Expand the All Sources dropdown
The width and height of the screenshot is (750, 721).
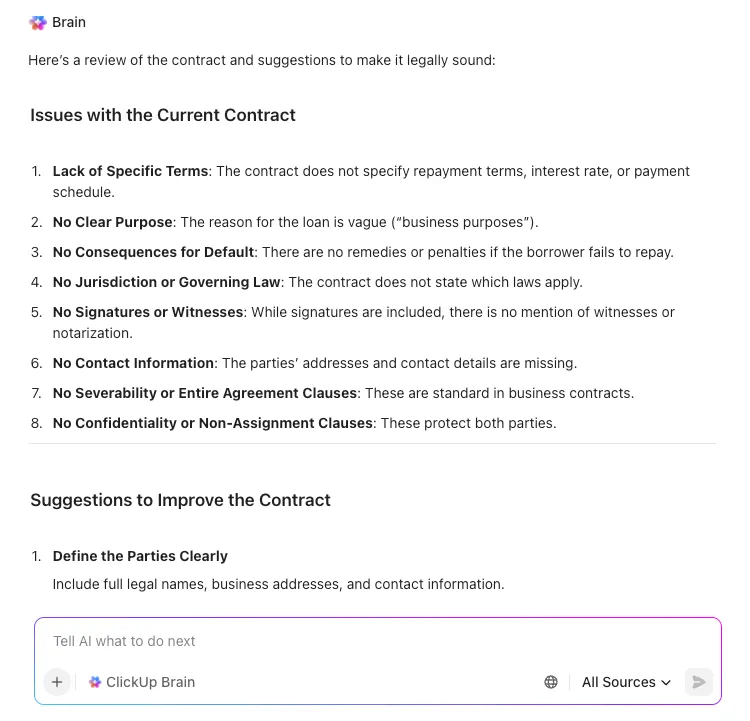coord(626,682)
